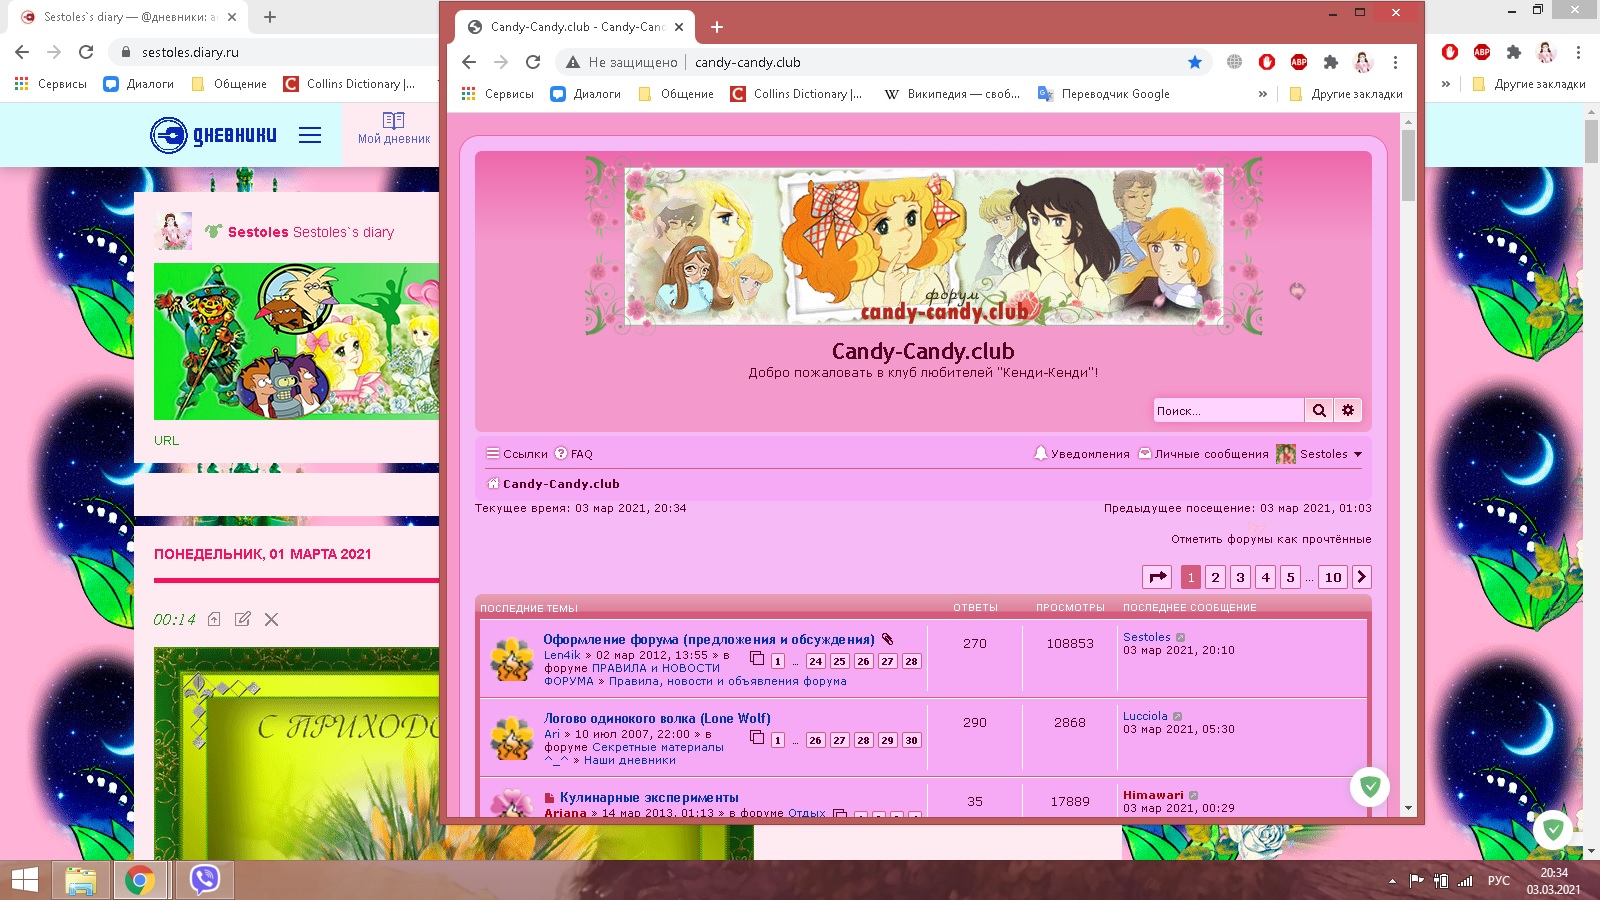Image resolution: width=1600 pixels, height=900 pixels.
Task: Click Отметить форумы как прочтённые link
Action: [x=1271, y=539]
